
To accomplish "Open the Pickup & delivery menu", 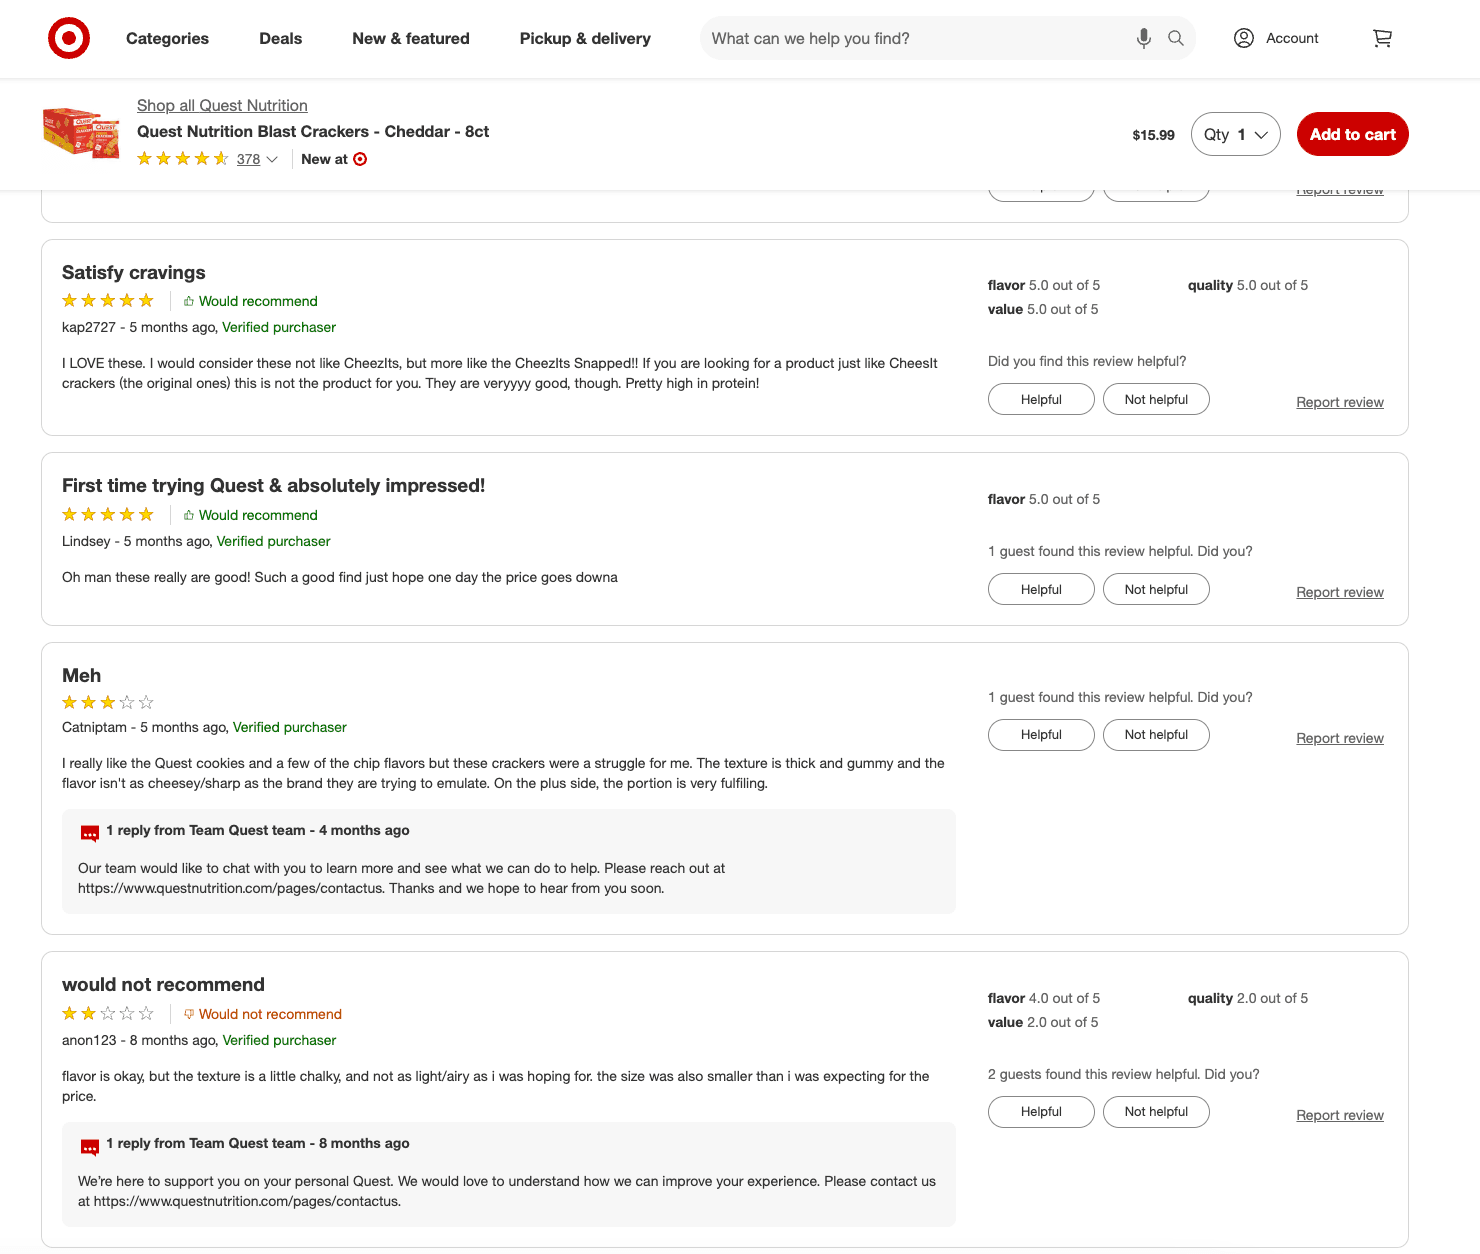I will pyautogui.click(x=585, y=39).
